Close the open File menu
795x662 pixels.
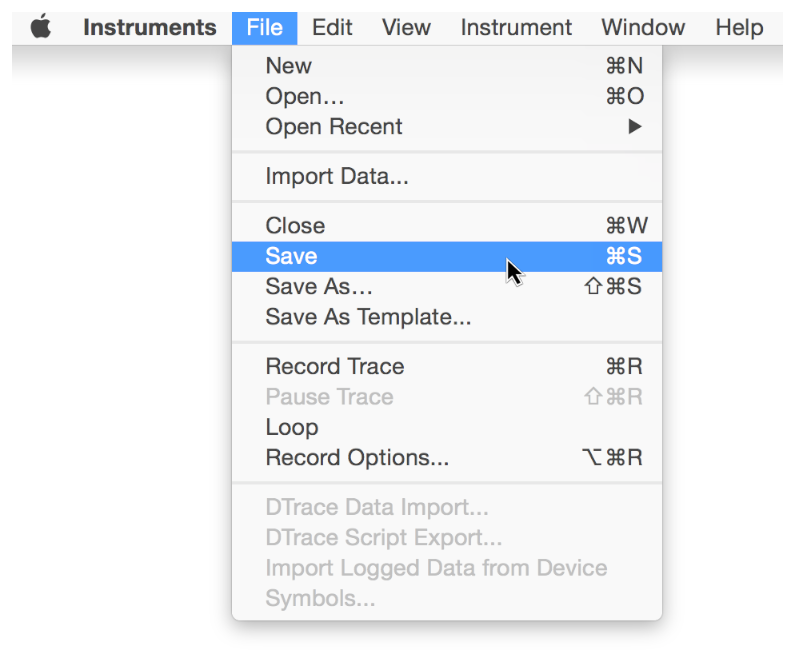[x=264, y=28]
